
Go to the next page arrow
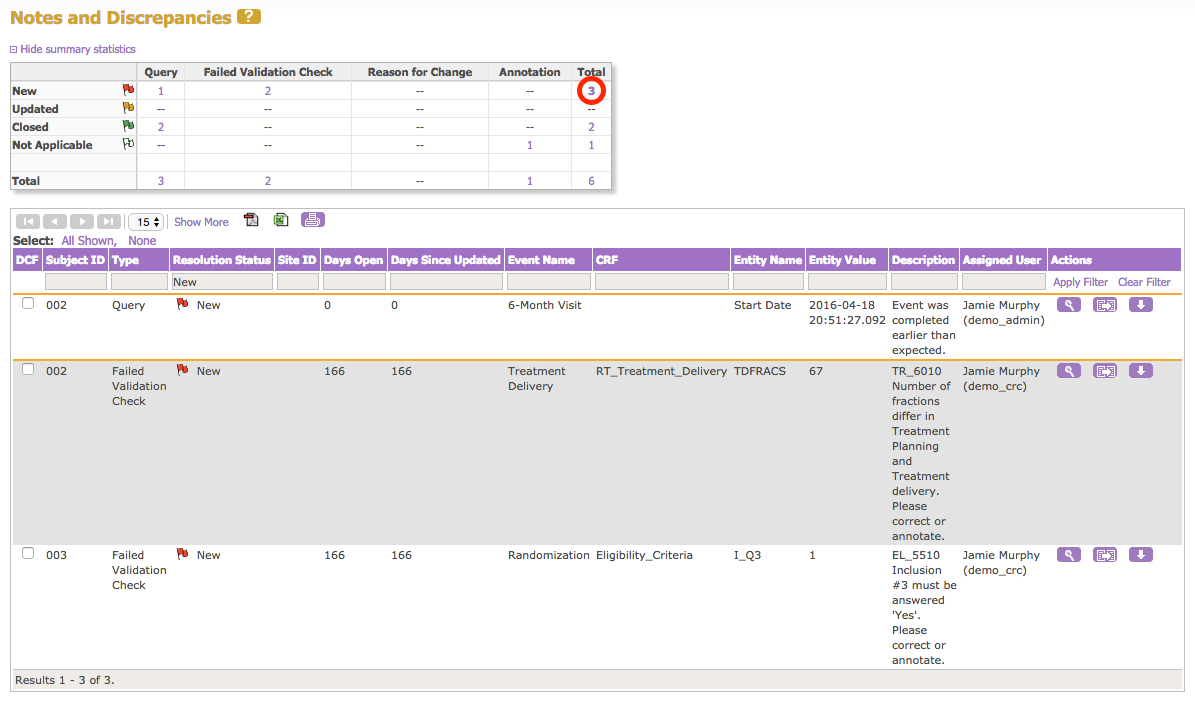pyautogui.click(x=82, y=222)
